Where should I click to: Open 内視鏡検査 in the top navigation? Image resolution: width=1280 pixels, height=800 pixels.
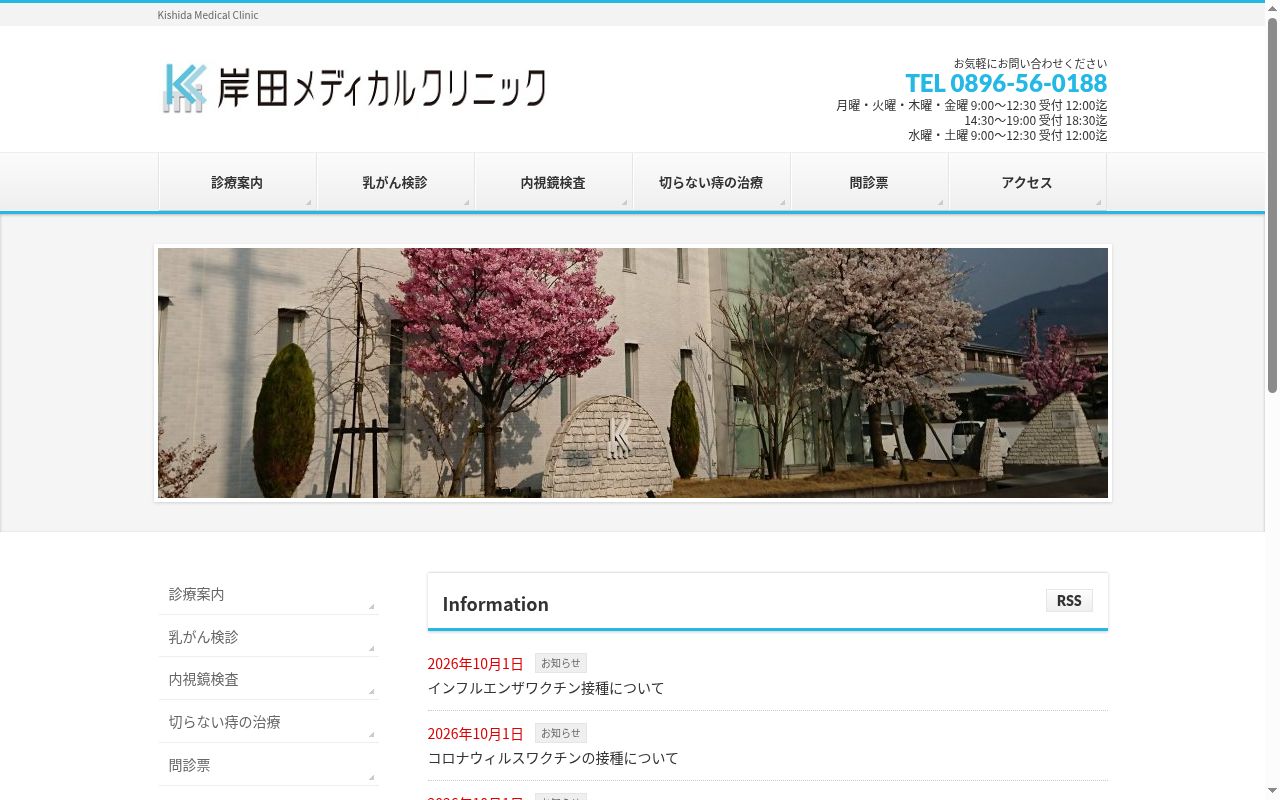tap(553, 182)
